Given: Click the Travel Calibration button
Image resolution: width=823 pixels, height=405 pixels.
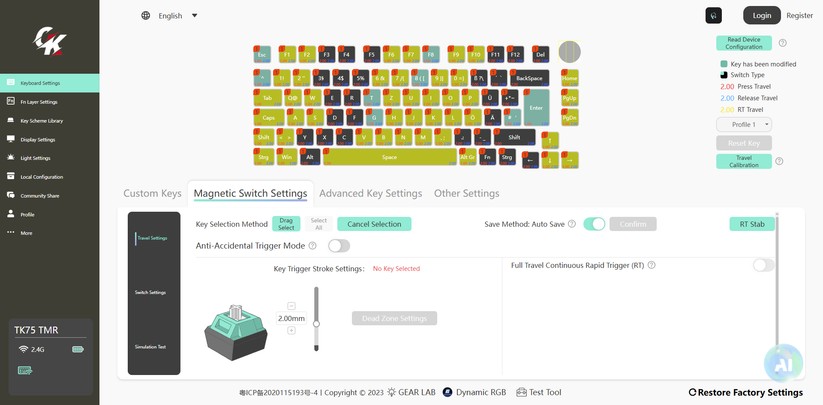Looking at the screenshot, I should click(744, 161).
